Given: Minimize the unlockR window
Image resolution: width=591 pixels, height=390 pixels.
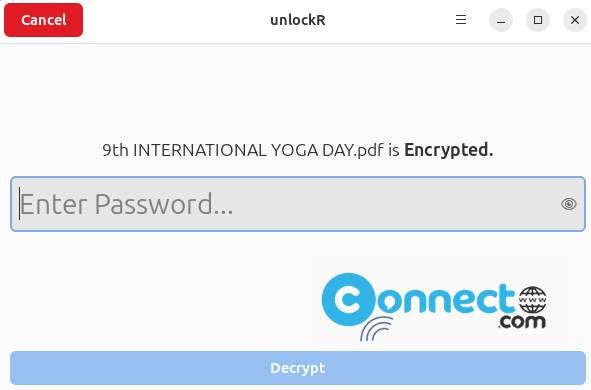Looking at the screenshot, I should point(501,20).
